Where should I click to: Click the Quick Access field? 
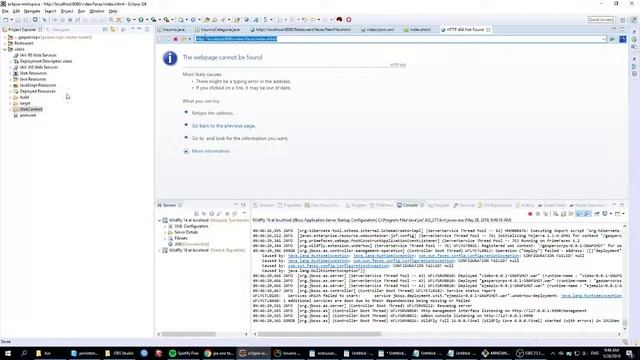(600, 20)
